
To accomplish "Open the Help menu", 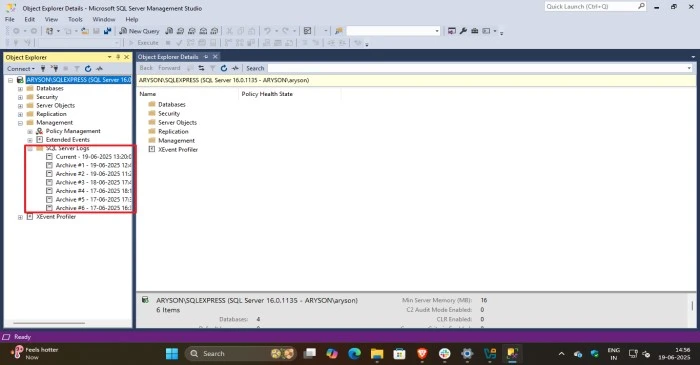I will point(132,19).
